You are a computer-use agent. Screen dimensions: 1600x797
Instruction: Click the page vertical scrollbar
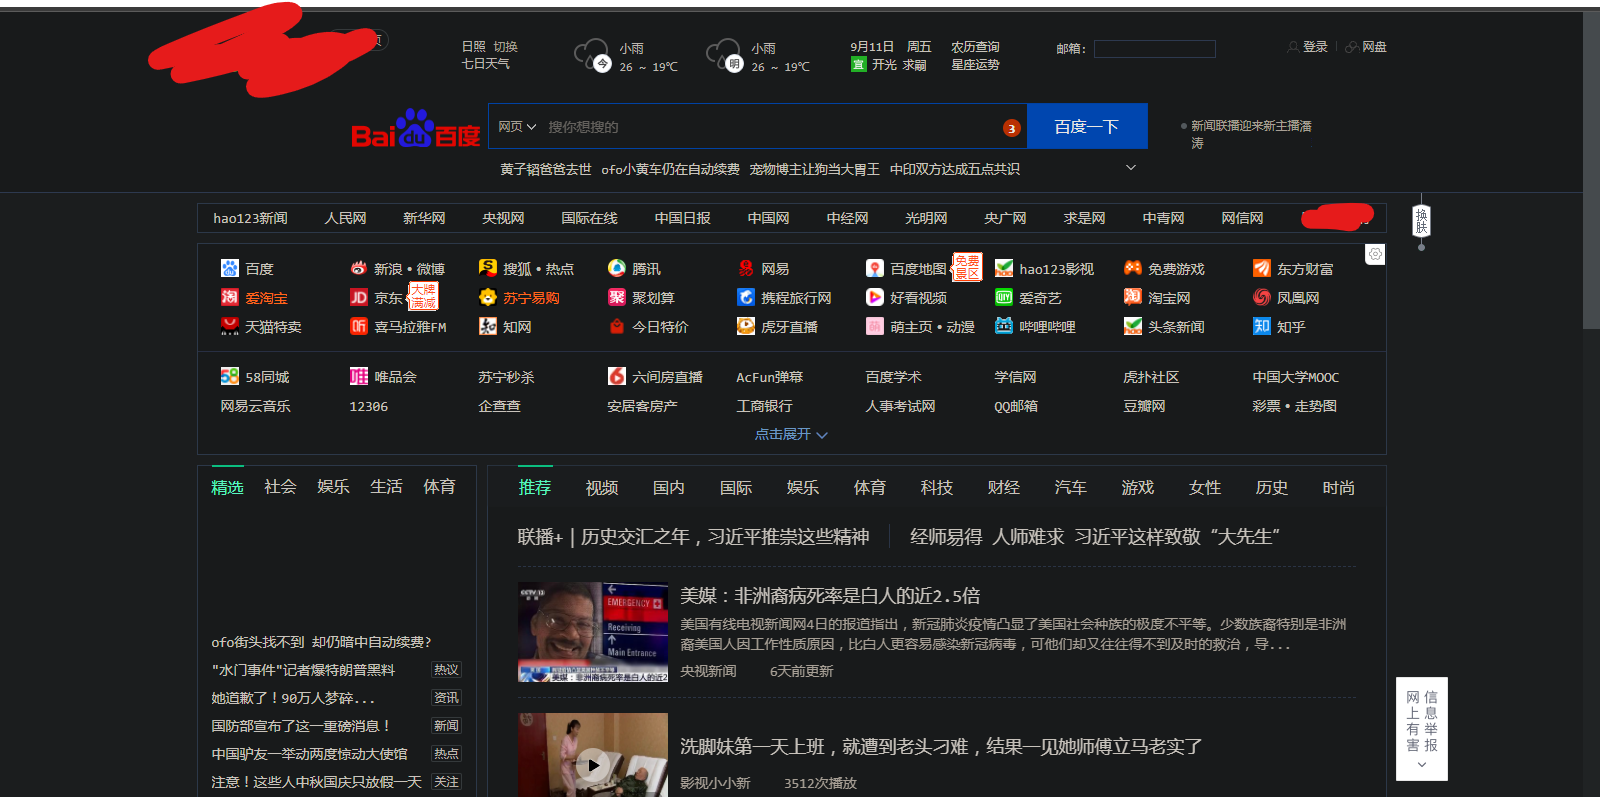1591,170
